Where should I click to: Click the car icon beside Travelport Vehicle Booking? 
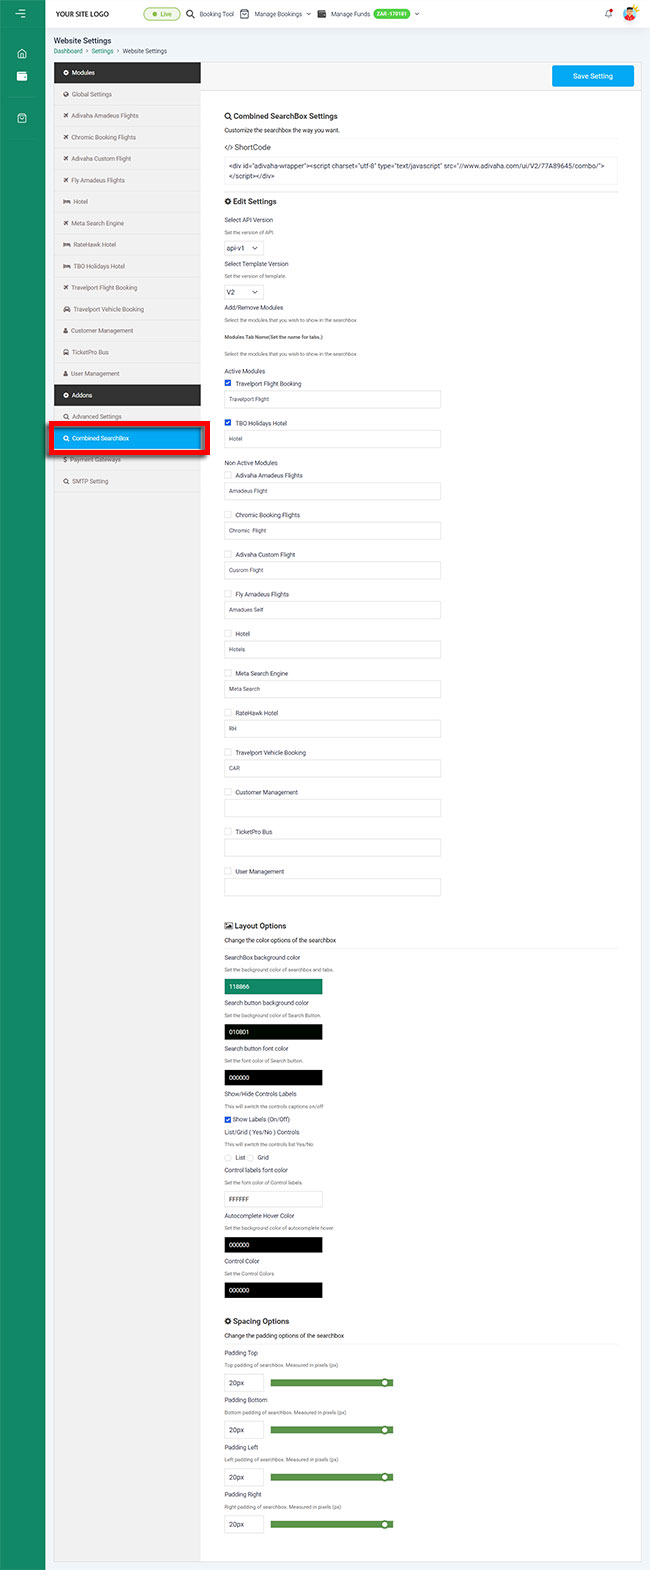tap(66, 310)
